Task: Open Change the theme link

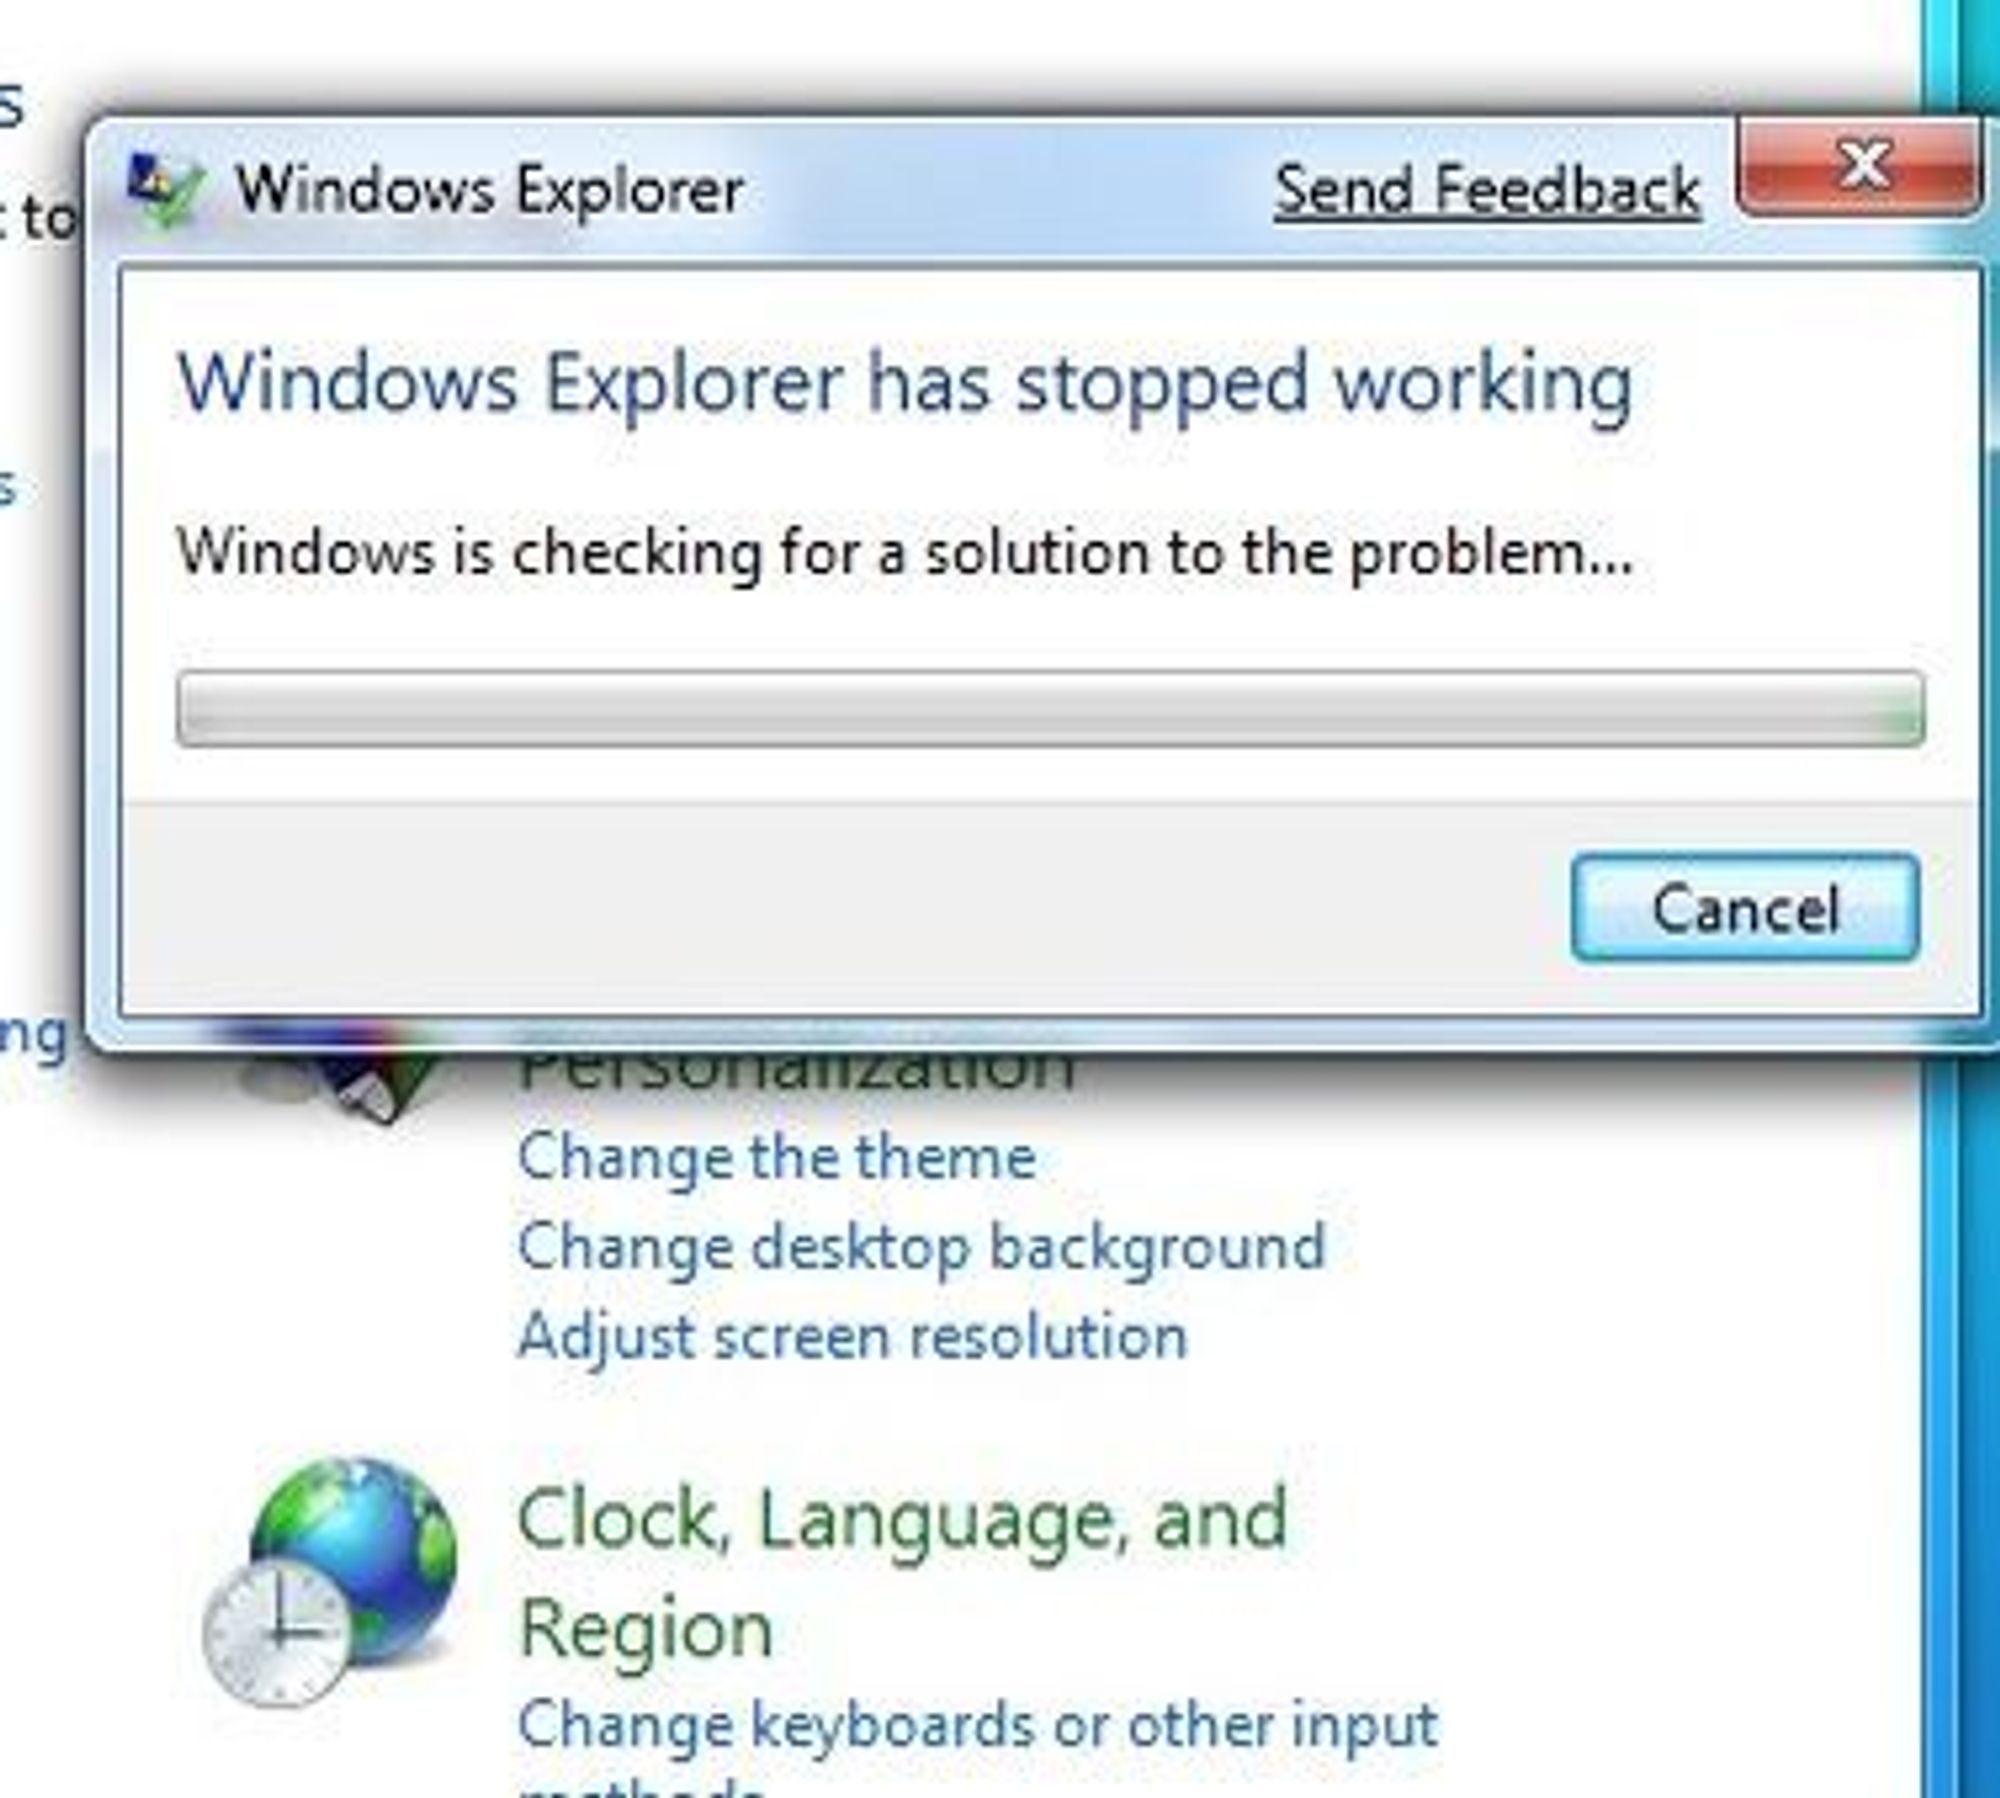Action: pos(776,1158)
